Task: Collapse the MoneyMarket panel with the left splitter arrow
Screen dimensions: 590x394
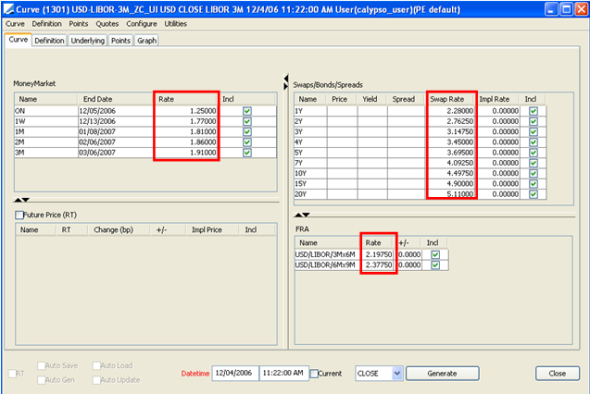Action: pos(286,78)
